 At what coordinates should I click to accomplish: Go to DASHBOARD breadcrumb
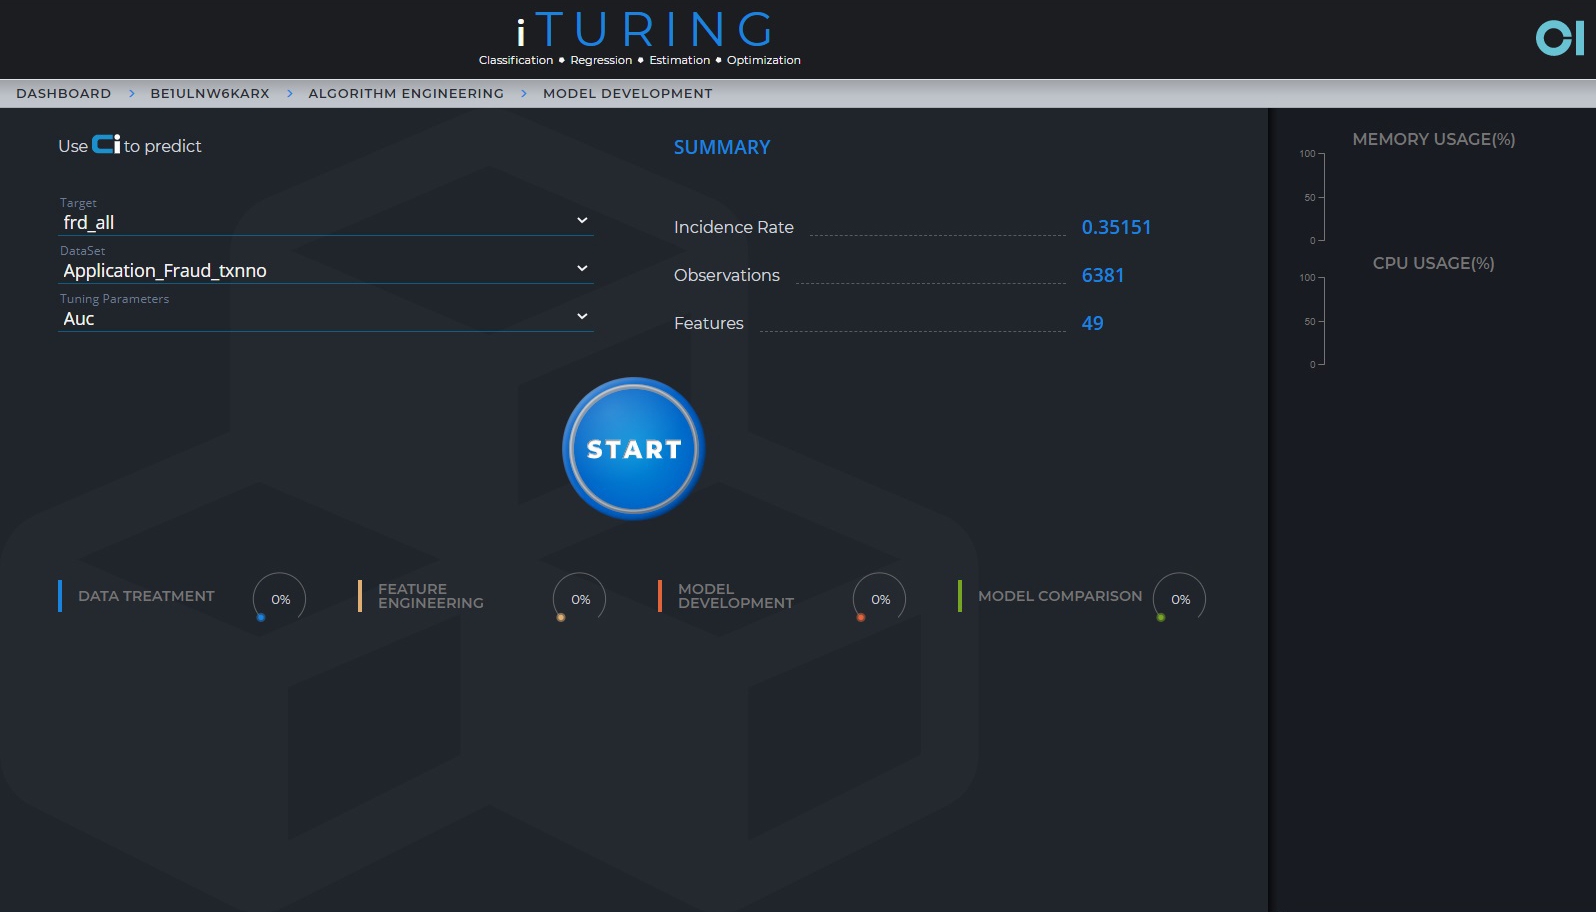coord(64,93)
